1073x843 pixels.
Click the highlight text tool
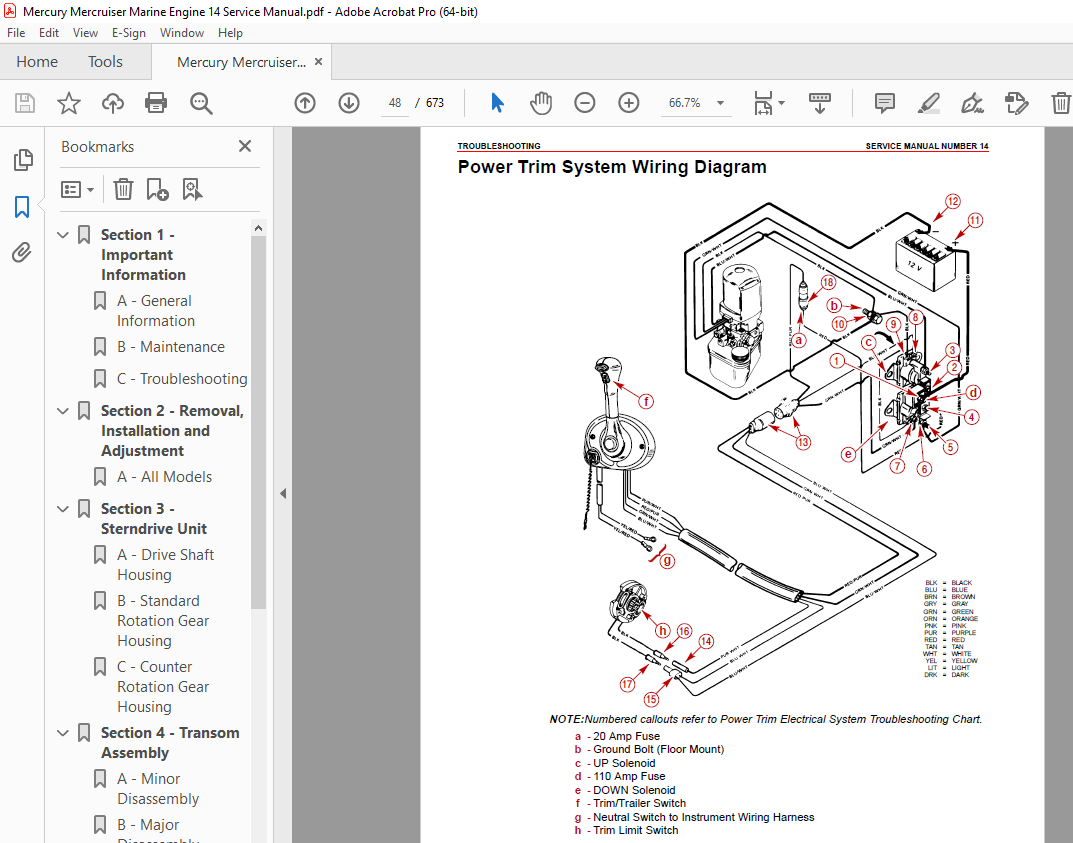click(x=928, y=103)
